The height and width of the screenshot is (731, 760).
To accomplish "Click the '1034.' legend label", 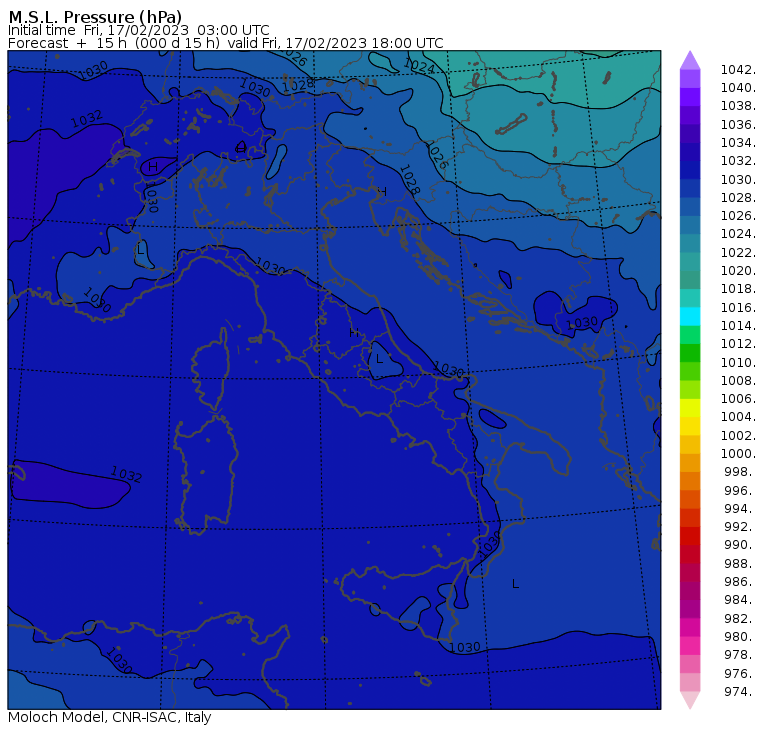I will pos(738,143).
